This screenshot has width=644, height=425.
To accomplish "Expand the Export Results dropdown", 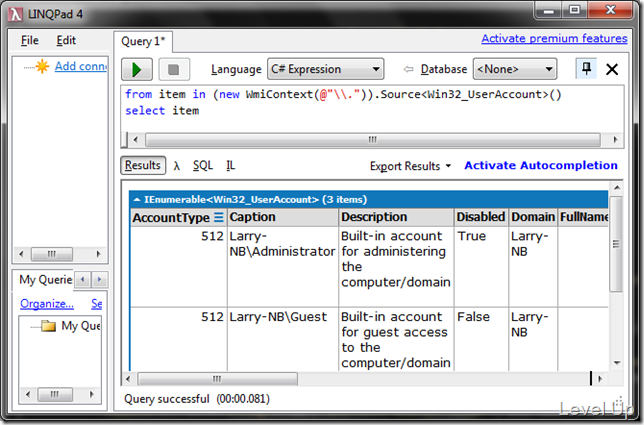I will pyautogui.click(x=410, y=166).
